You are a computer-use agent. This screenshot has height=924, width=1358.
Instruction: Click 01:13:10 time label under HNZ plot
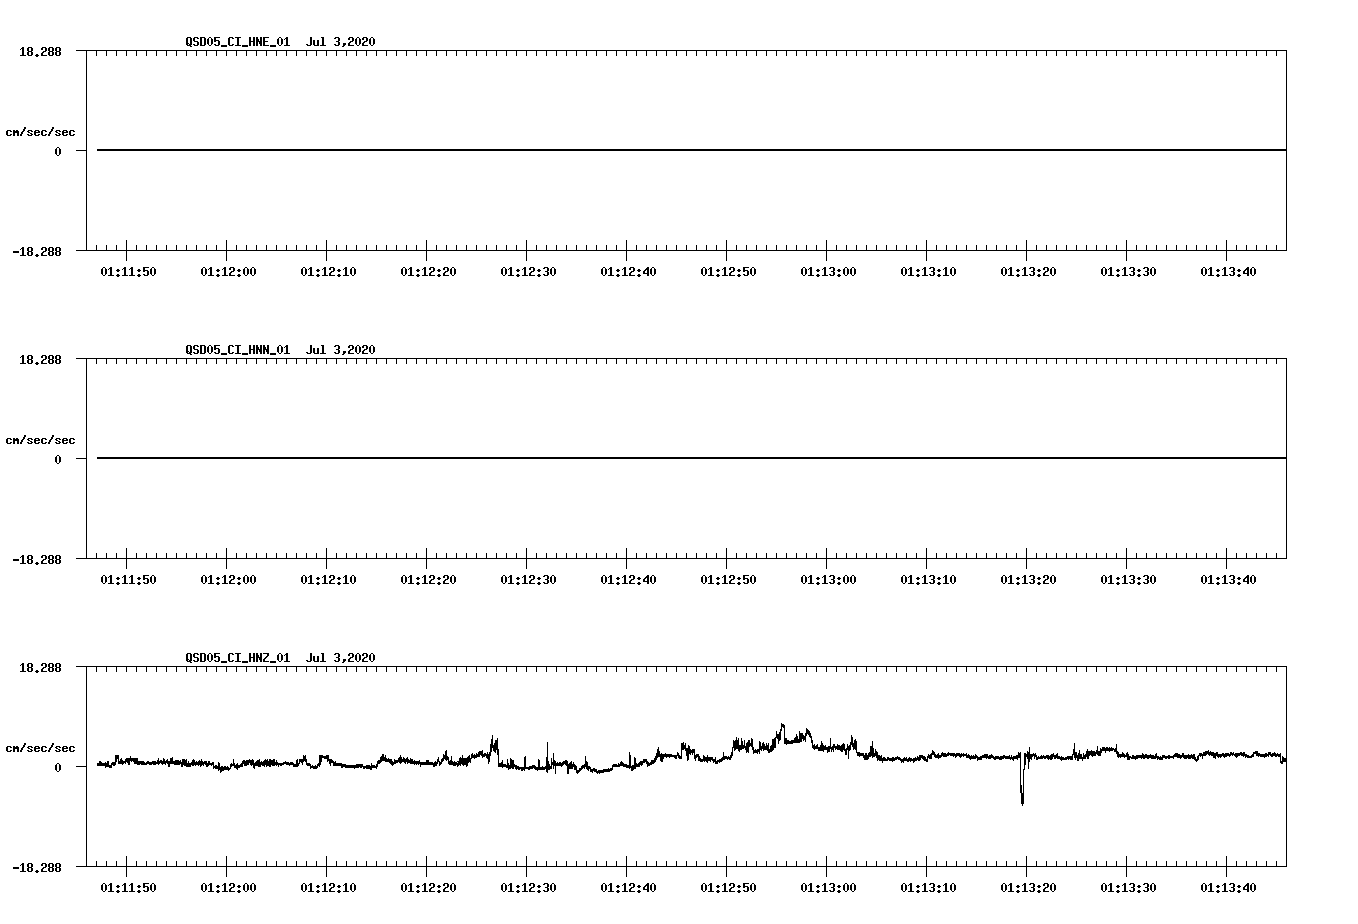(928, 888)
